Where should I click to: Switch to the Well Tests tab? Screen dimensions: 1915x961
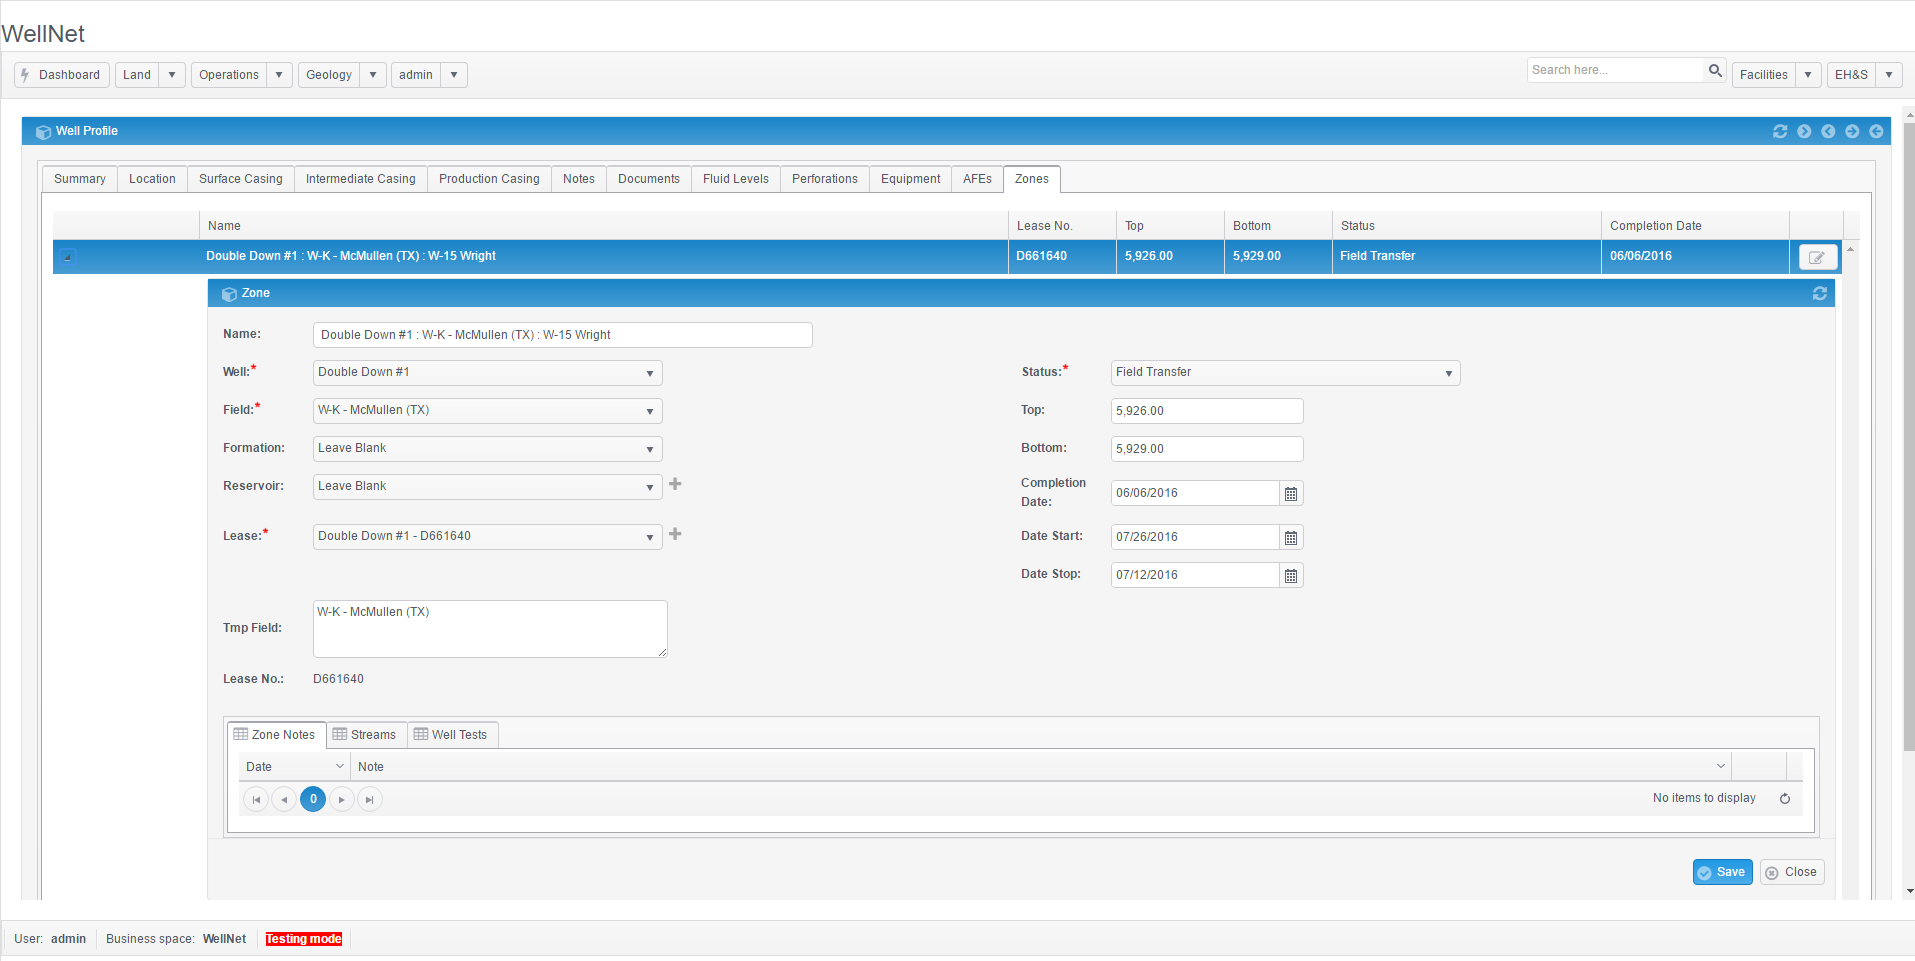tap(451, 735)
